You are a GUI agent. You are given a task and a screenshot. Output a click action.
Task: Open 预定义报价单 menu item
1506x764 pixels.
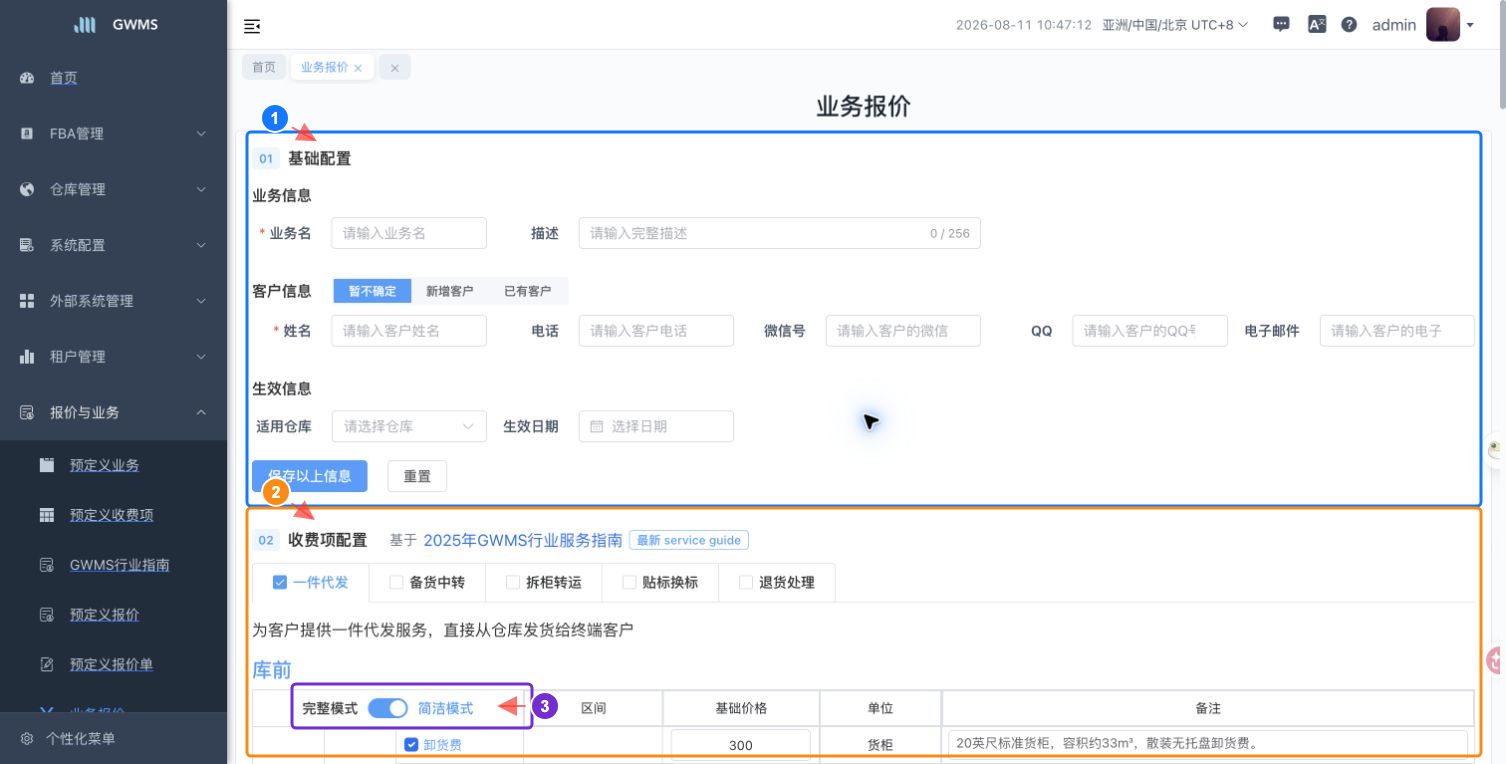point(111,665)
